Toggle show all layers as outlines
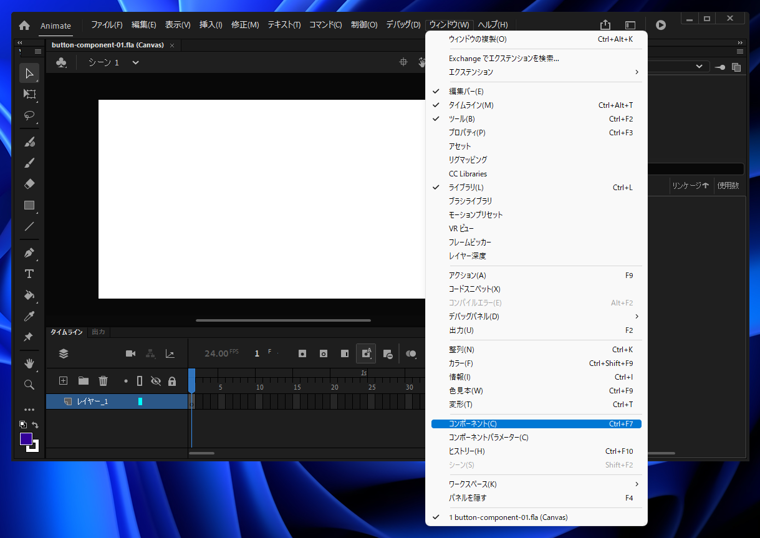The height and width of the screenshot is (538, 760). tap(140, 381)
